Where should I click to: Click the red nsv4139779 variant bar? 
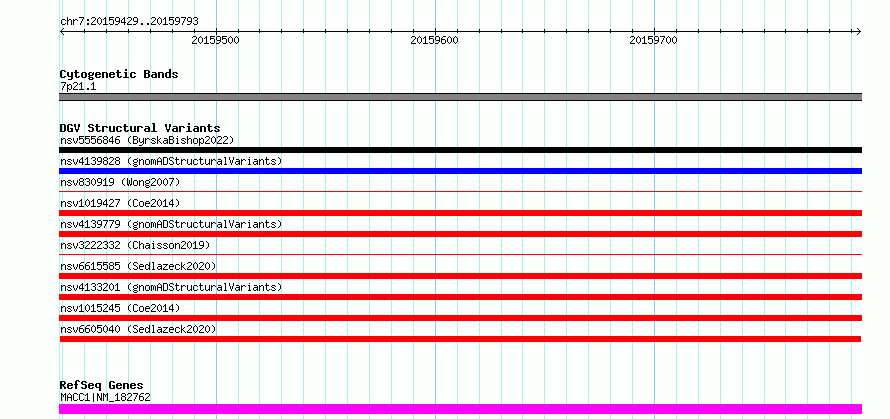(x=460, y=234)
